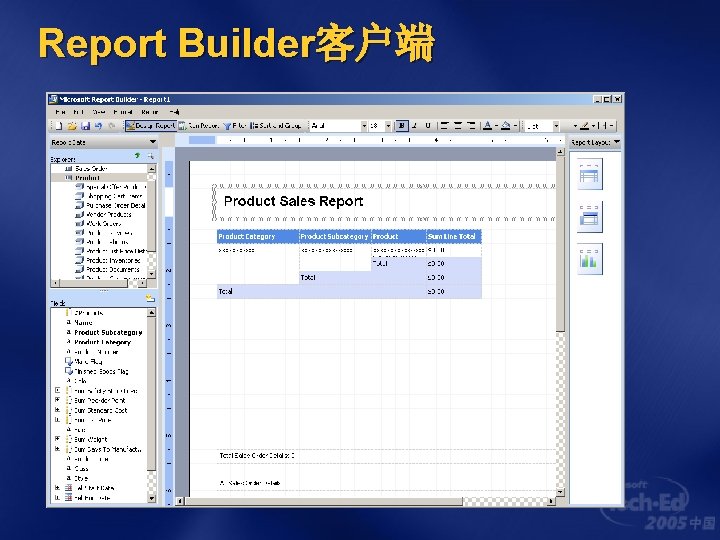Expand Sum Days To Manufacture field
Viewport: 720px width, 540px height.
(x=57, y=449)
